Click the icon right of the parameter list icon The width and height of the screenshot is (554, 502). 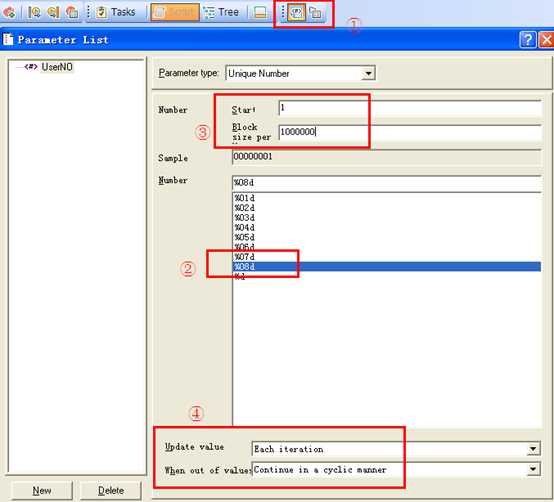point(316,13)
